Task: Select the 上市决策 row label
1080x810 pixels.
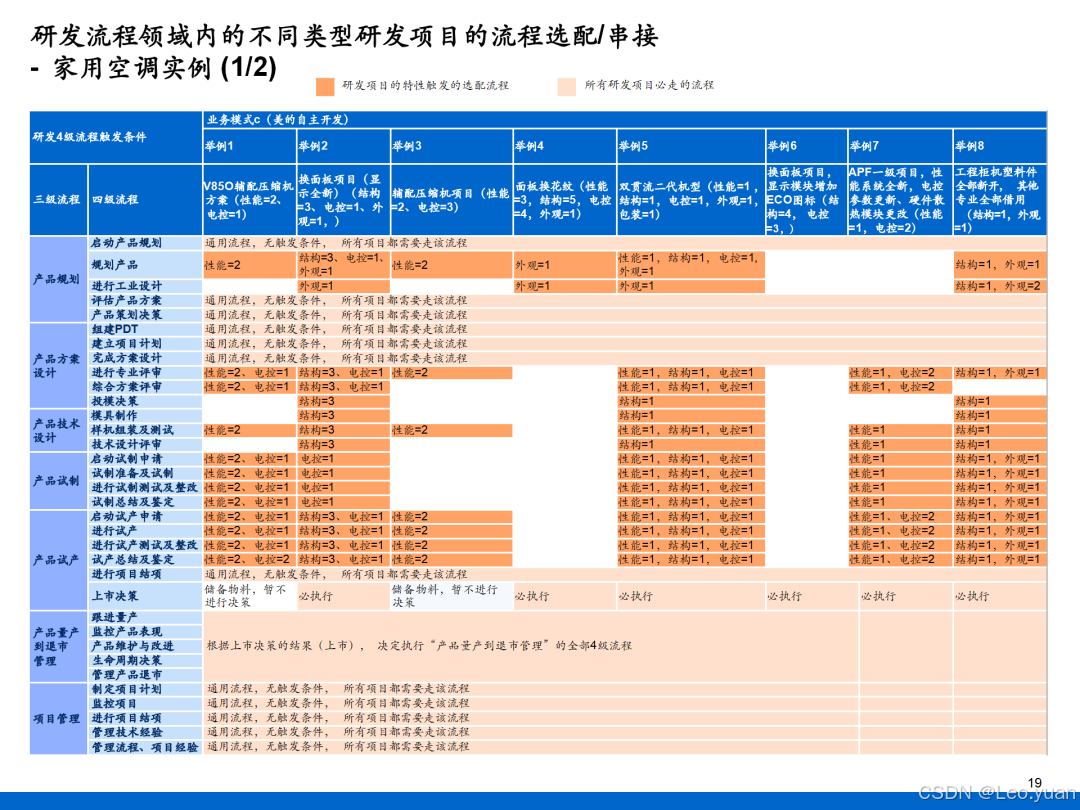Action: [145, 596]
